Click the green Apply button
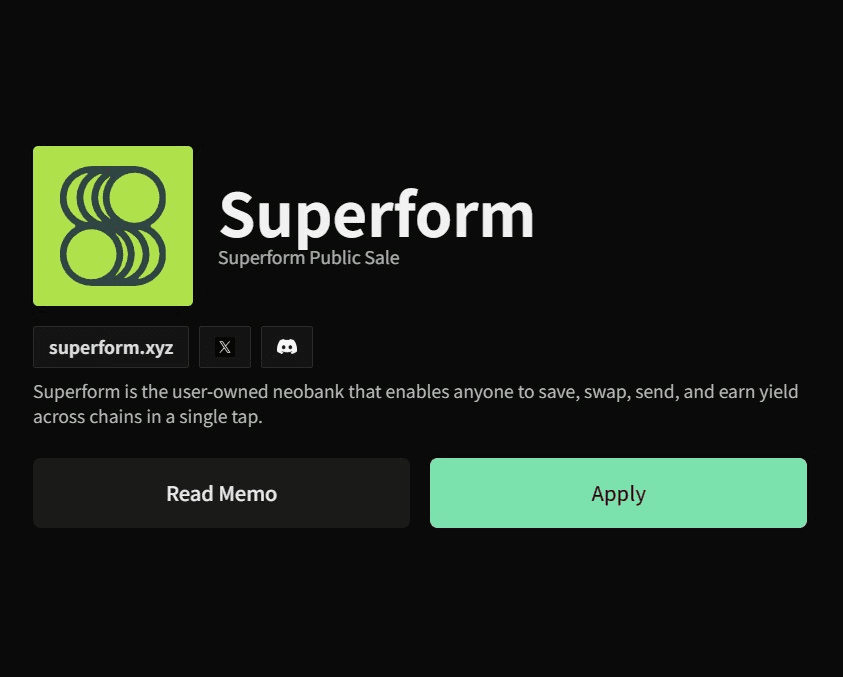The width and height of the screenshot is (843, 677). pyautogui.click(x=618, y=493)
